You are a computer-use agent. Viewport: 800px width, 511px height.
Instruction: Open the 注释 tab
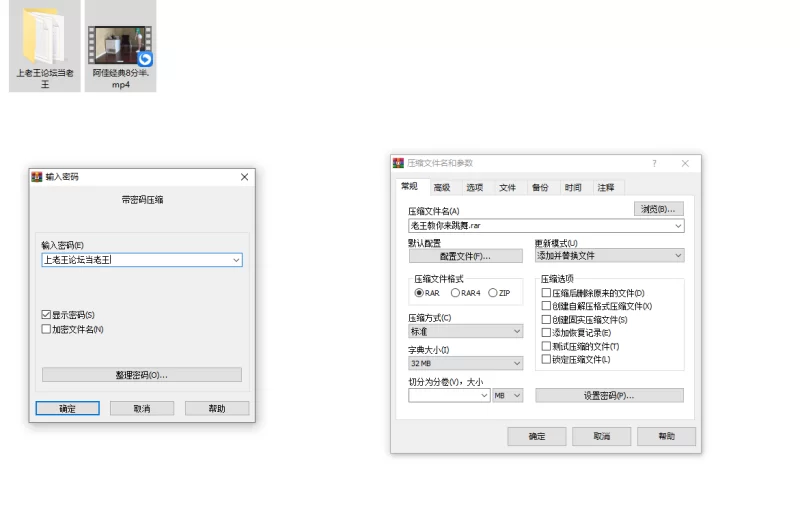[x=606, y=187]
